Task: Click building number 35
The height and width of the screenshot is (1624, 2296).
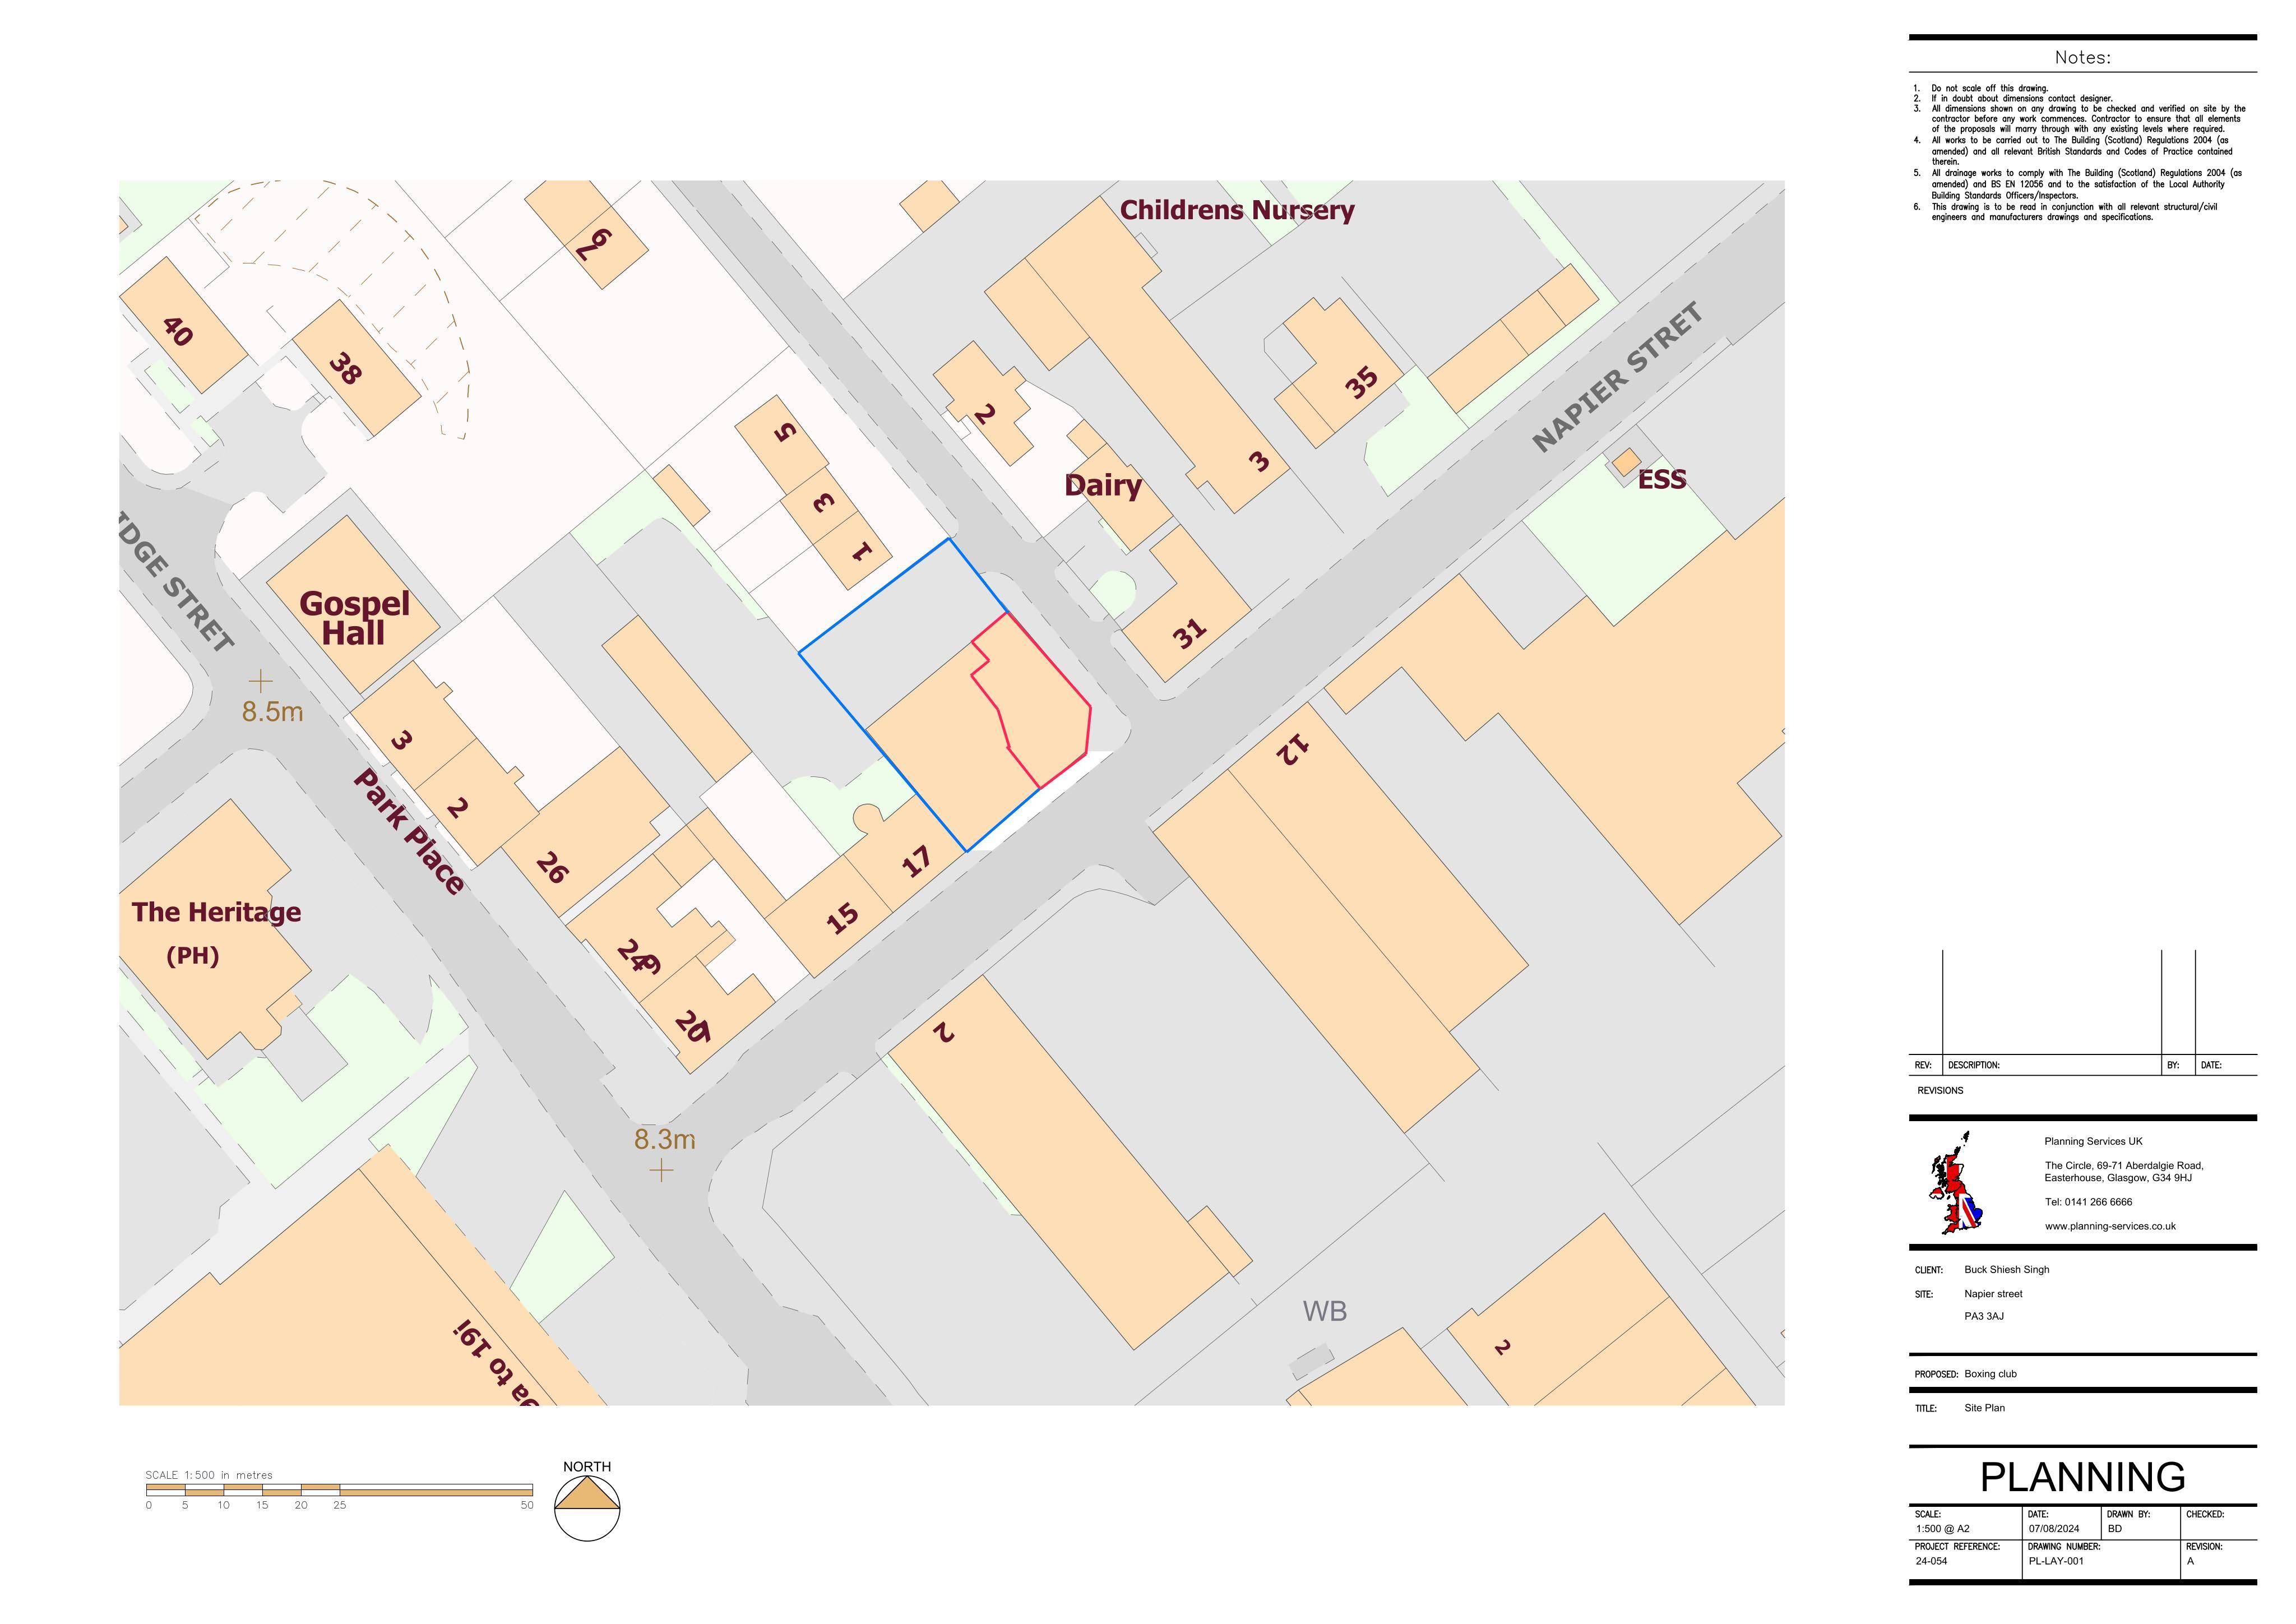Action: point(1361,382)
